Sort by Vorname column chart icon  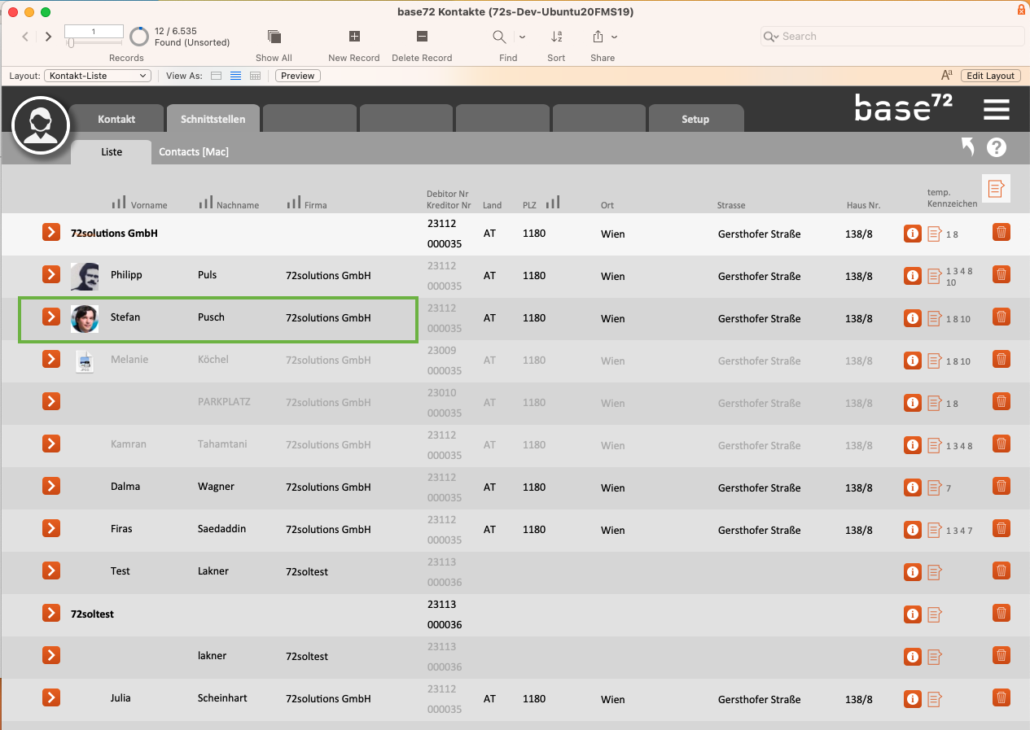[118, 202]
